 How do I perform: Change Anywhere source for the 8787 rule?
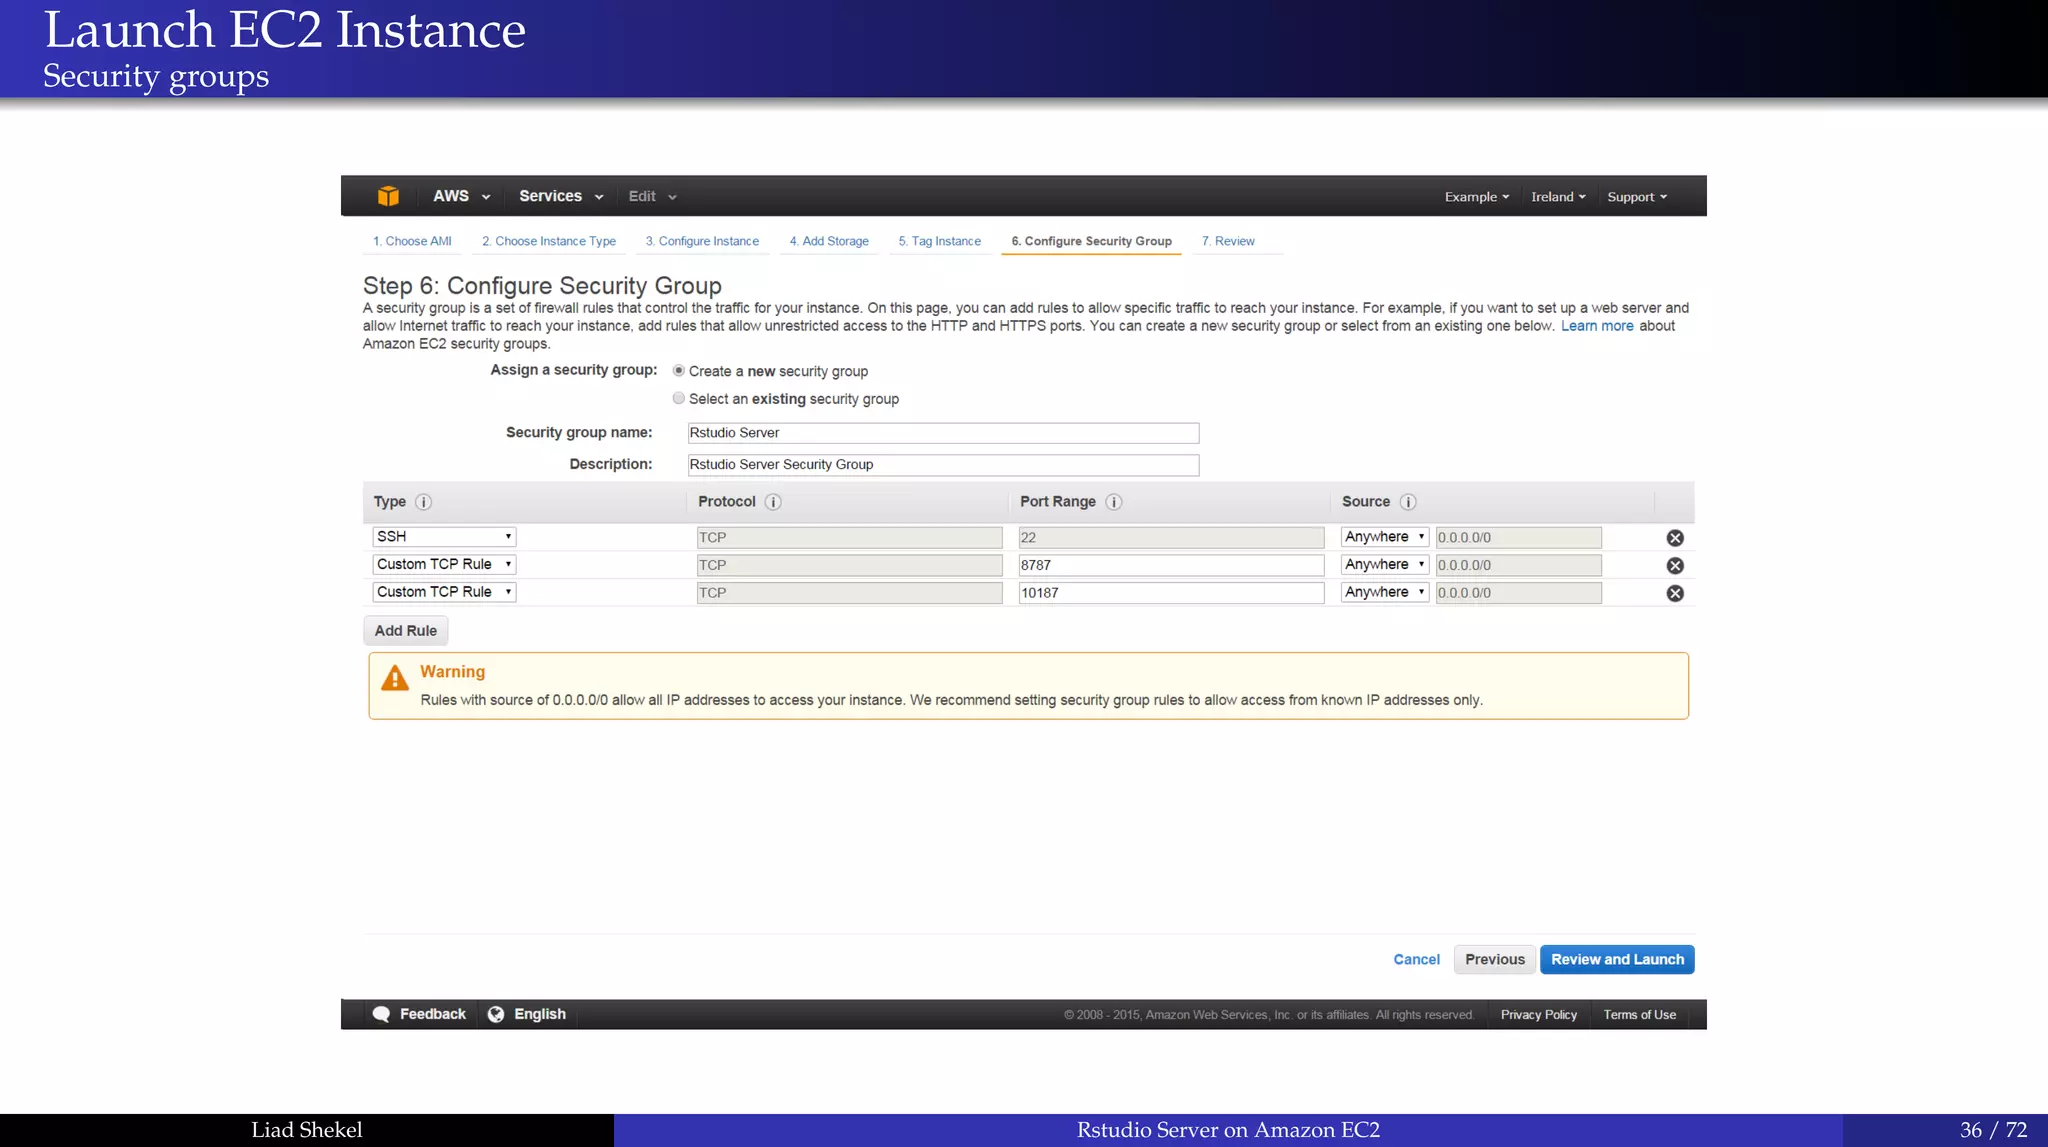click(1385, 564)
